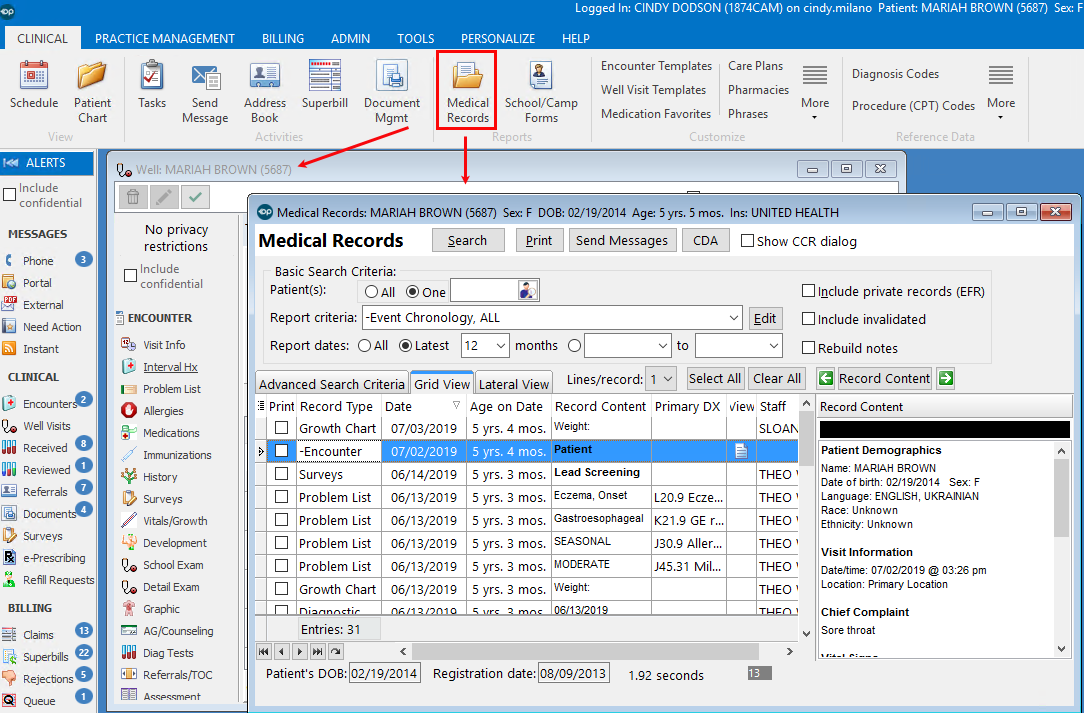Click the Search button
Screen dimensions: 1084x713
click(467, 241)
